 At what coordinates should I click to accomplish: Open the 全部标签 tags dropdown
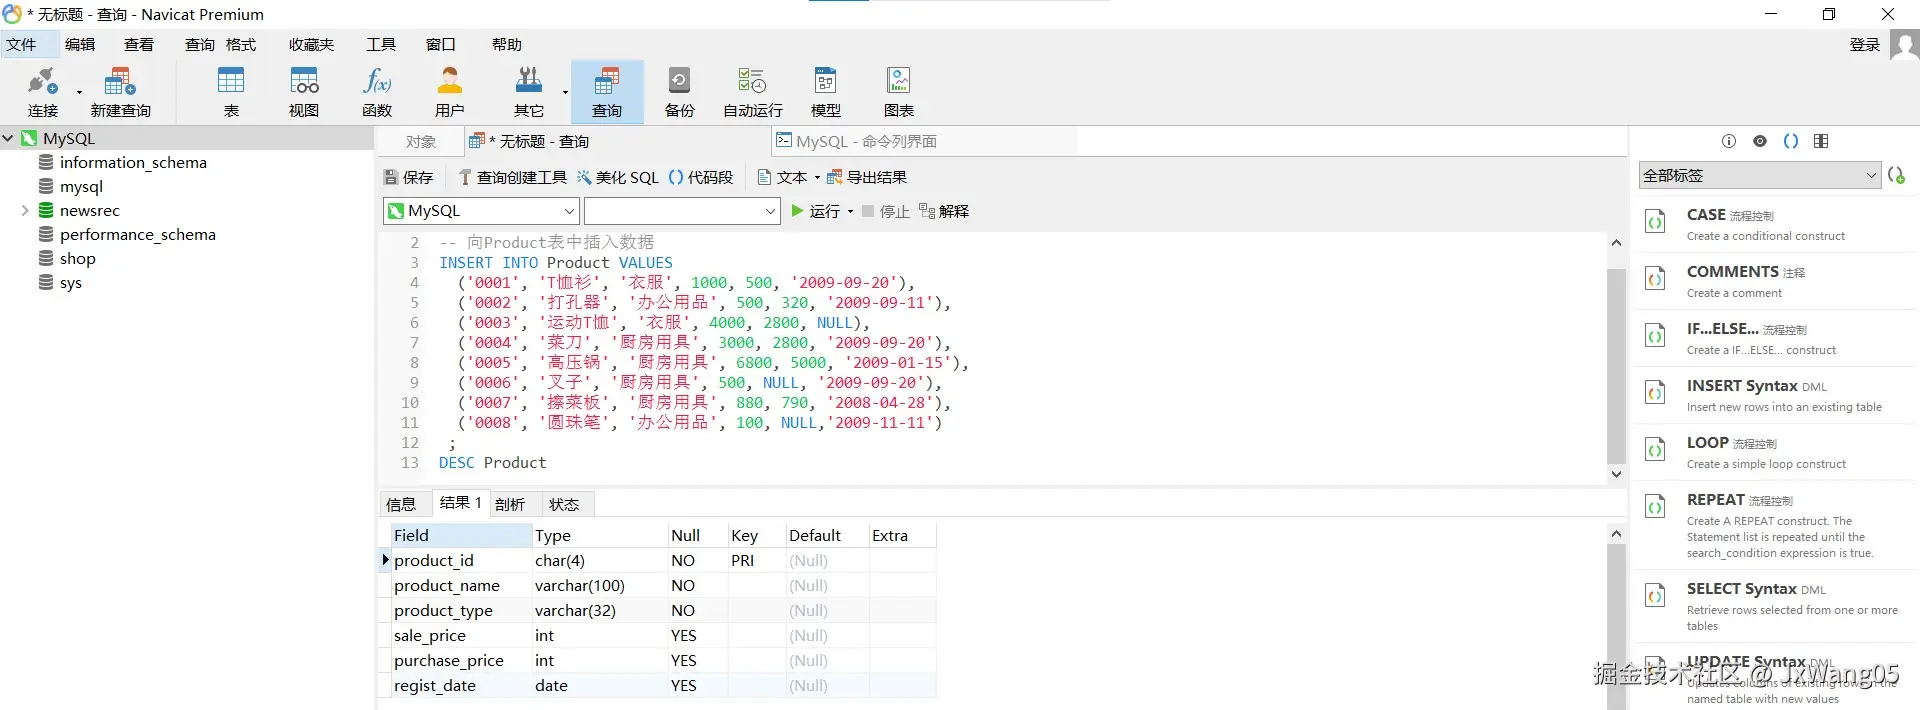click(1760, 175)
